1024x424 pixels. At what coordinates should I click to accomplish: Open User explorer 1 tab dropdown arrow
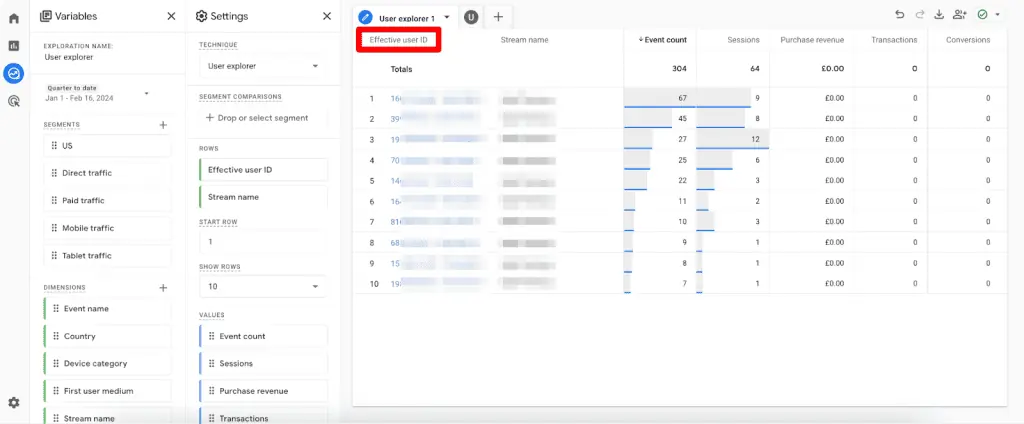click(x=447, y=18)
